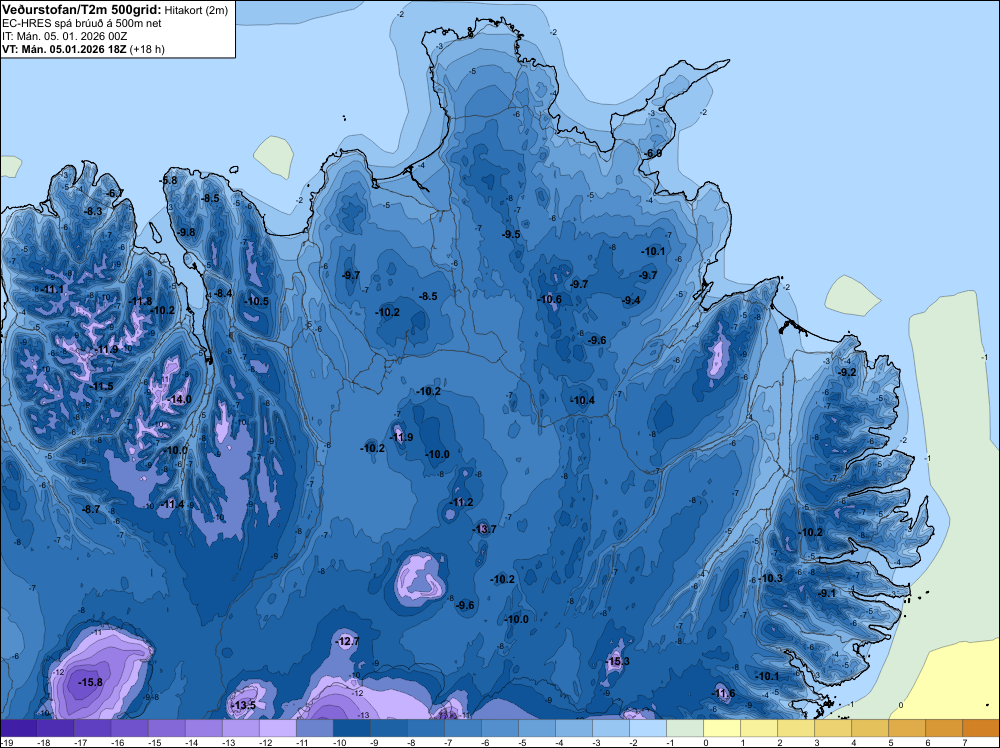Click the -10.4 temperature label

tap(582, 400)
